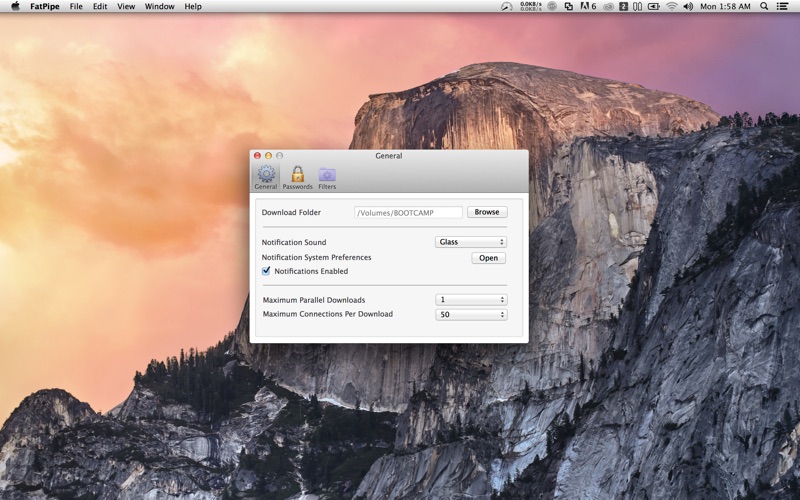Click the two vertical bars menu bar icon
The image size is (800, 500).
click(x=638, y=6)
